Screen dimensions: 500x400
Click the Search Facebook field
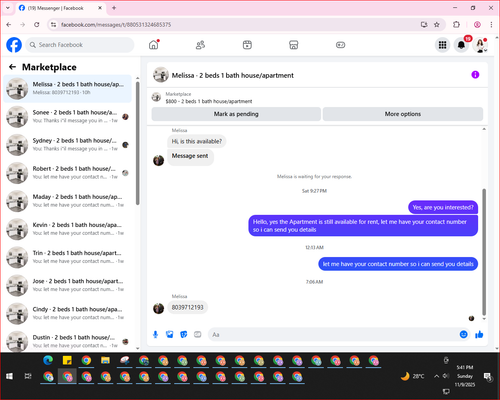click(80, 45)
